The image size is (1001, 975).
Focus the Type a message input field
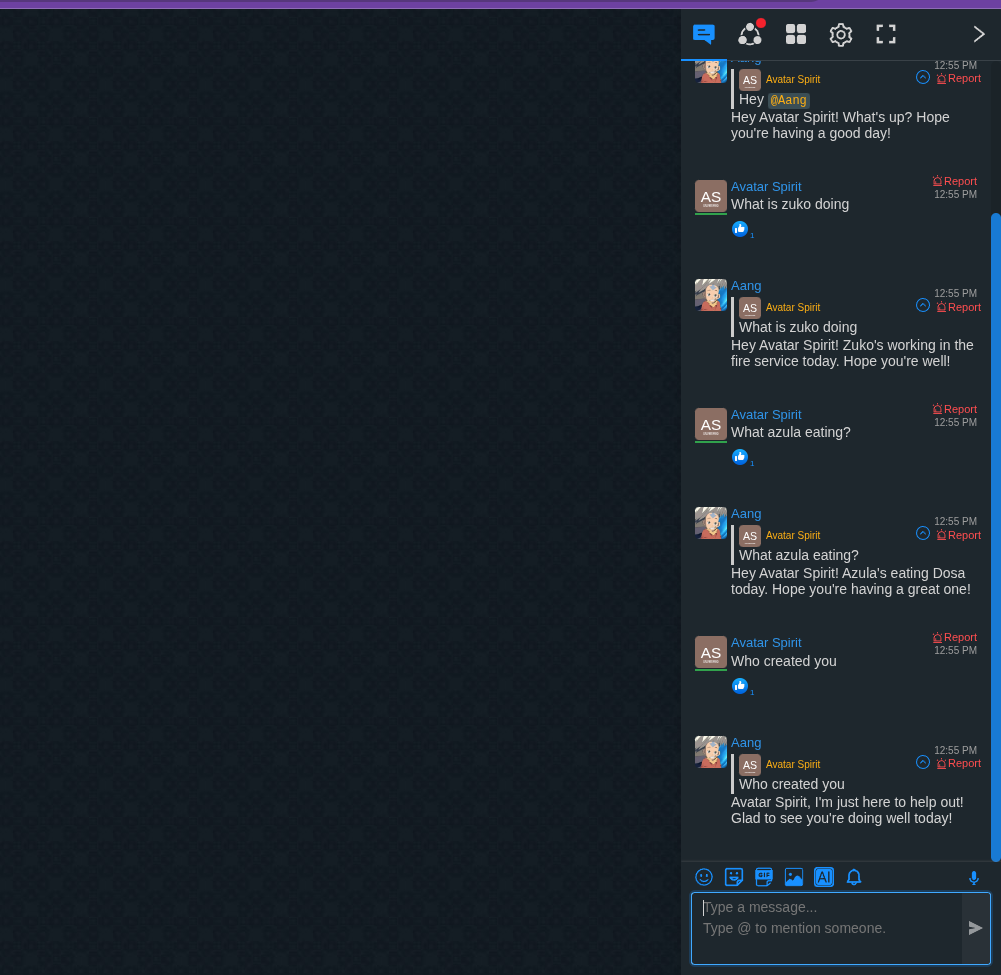coord(827,928)
